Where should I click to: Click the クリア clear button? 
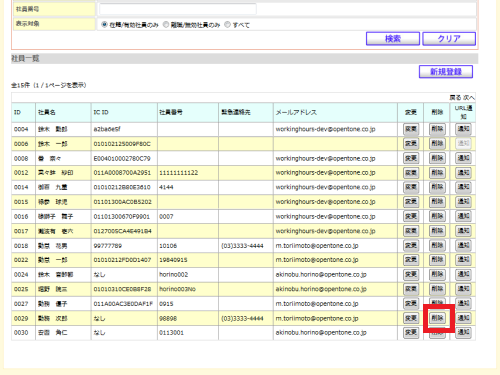[449, 39]
